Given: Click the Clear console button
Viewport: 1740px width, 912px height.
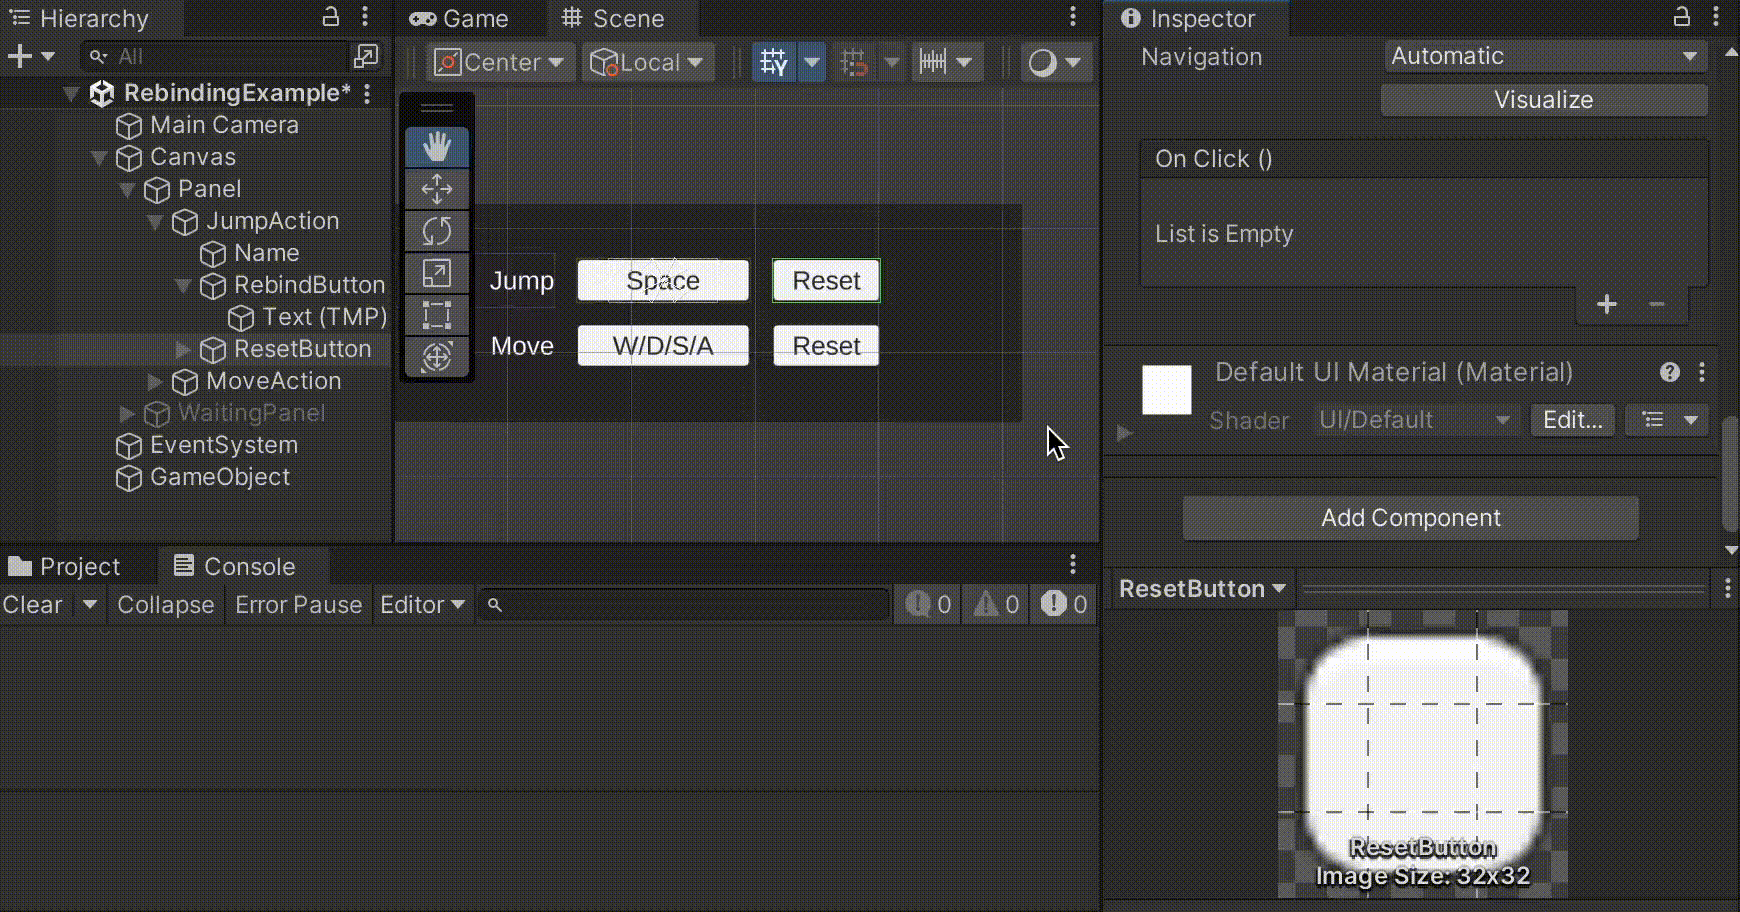Looking at the screenshot, I should (32, 605).
